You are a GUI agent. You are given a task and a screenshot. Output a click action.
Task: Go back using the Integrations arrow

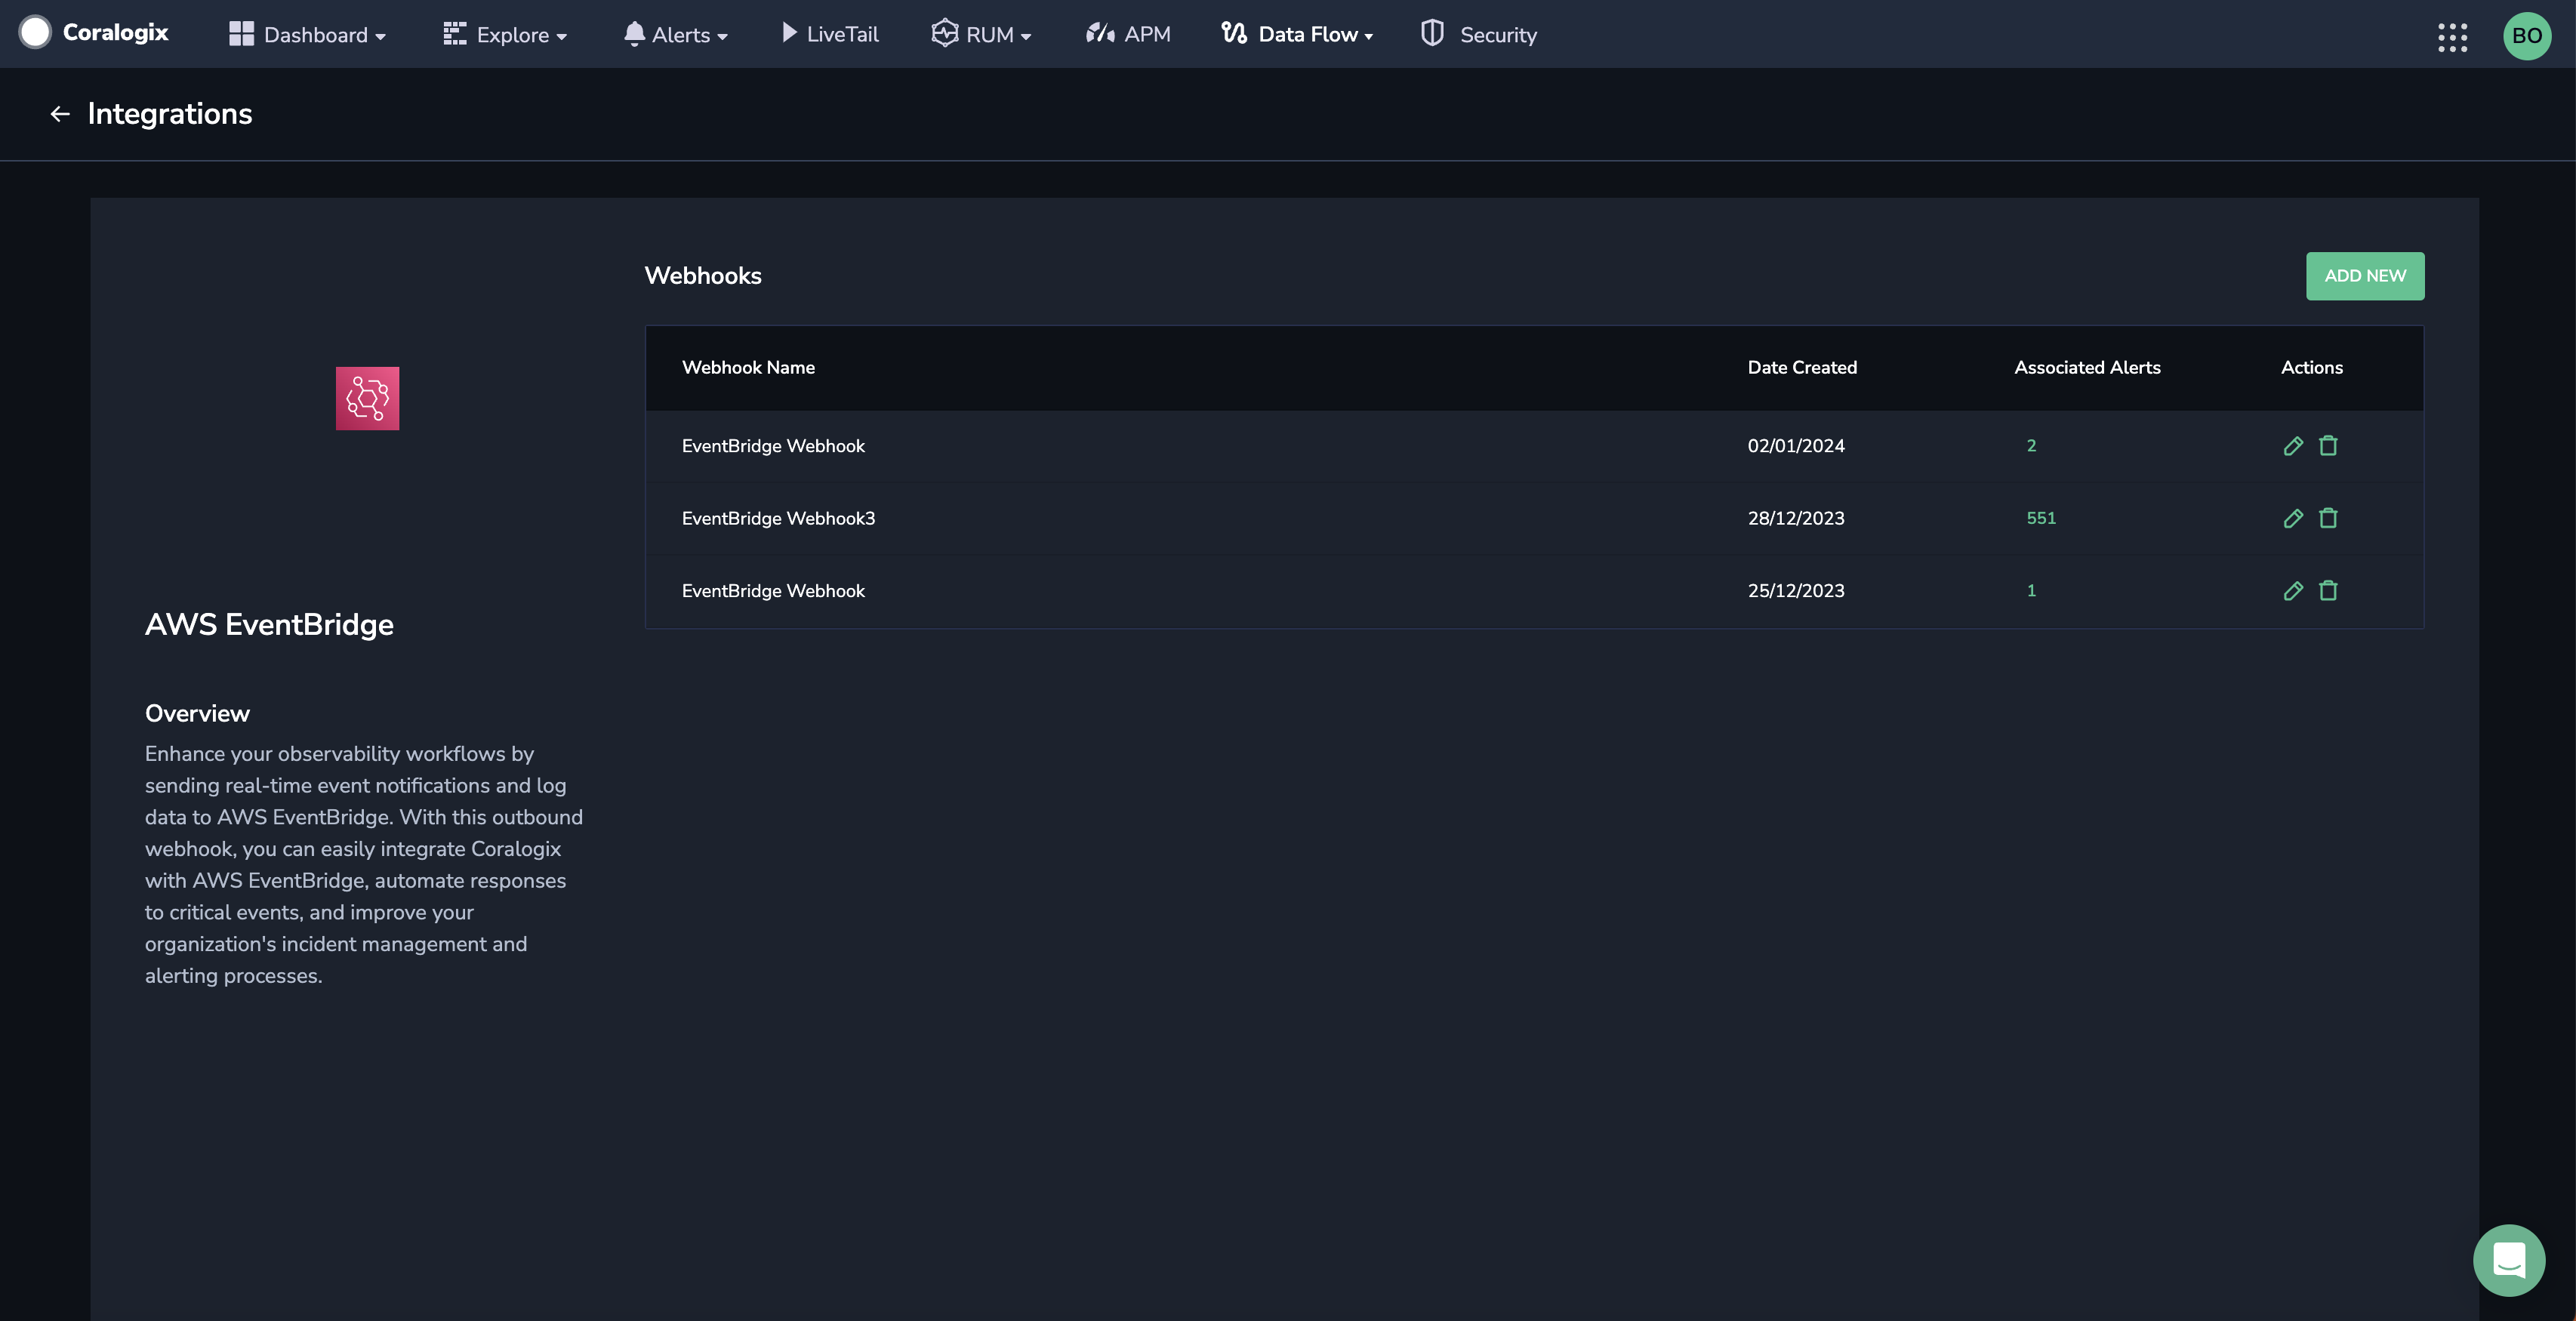click(x=60, y=114)
